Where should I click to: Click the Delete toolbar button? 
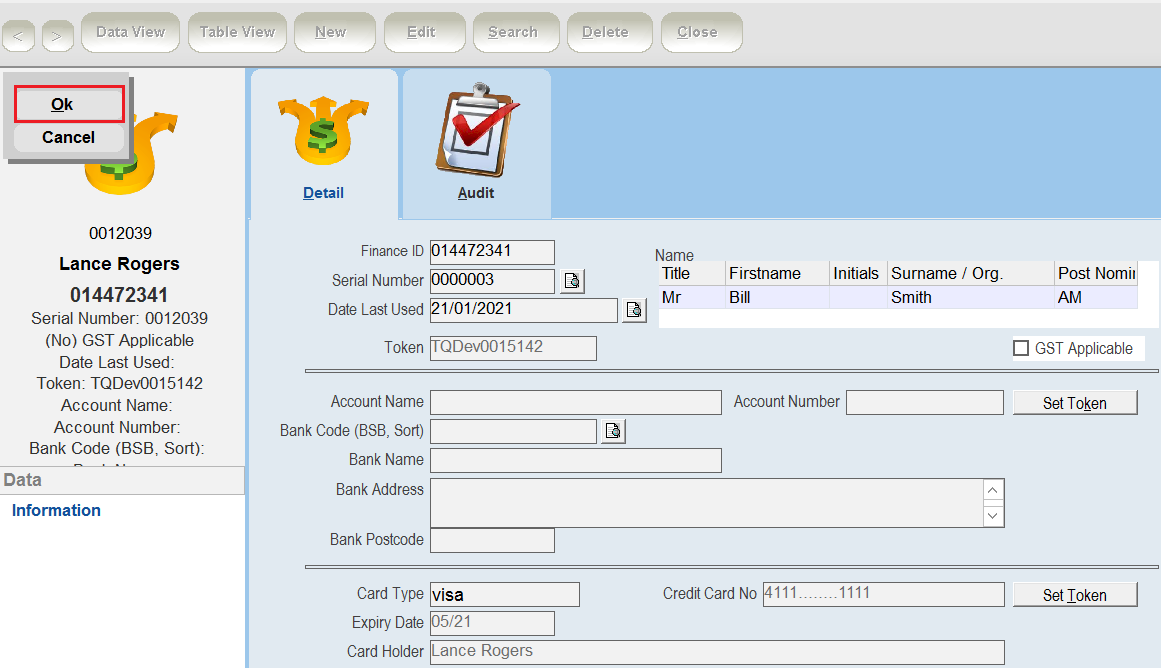[609, 32]
